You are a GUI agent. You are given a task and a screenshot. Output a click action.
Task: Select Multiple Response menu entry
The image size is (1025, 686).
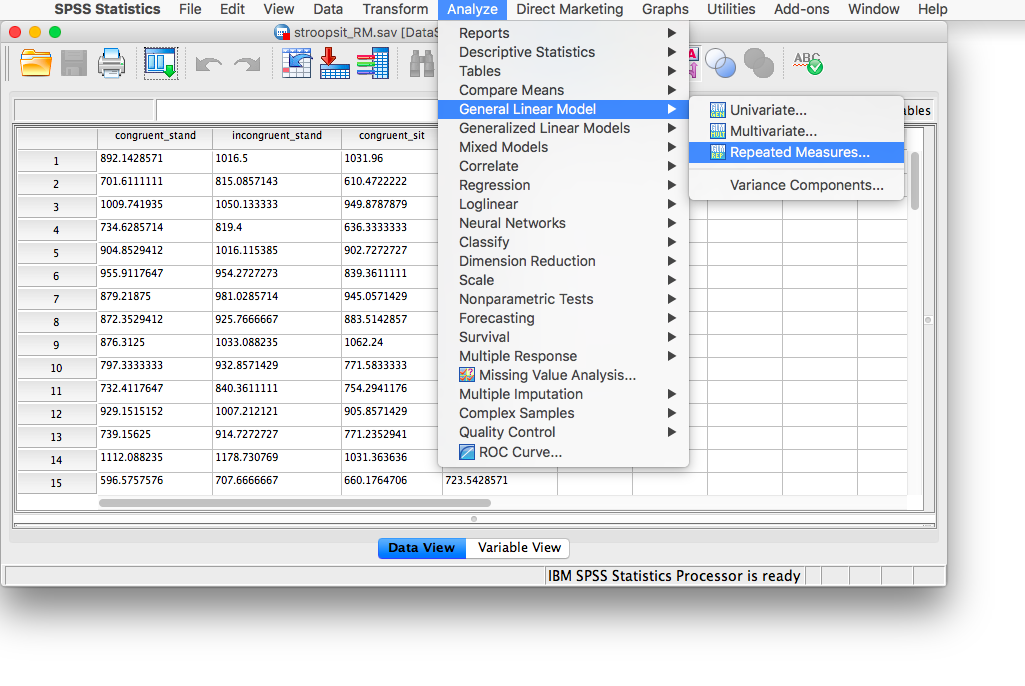tap(563, 356)
